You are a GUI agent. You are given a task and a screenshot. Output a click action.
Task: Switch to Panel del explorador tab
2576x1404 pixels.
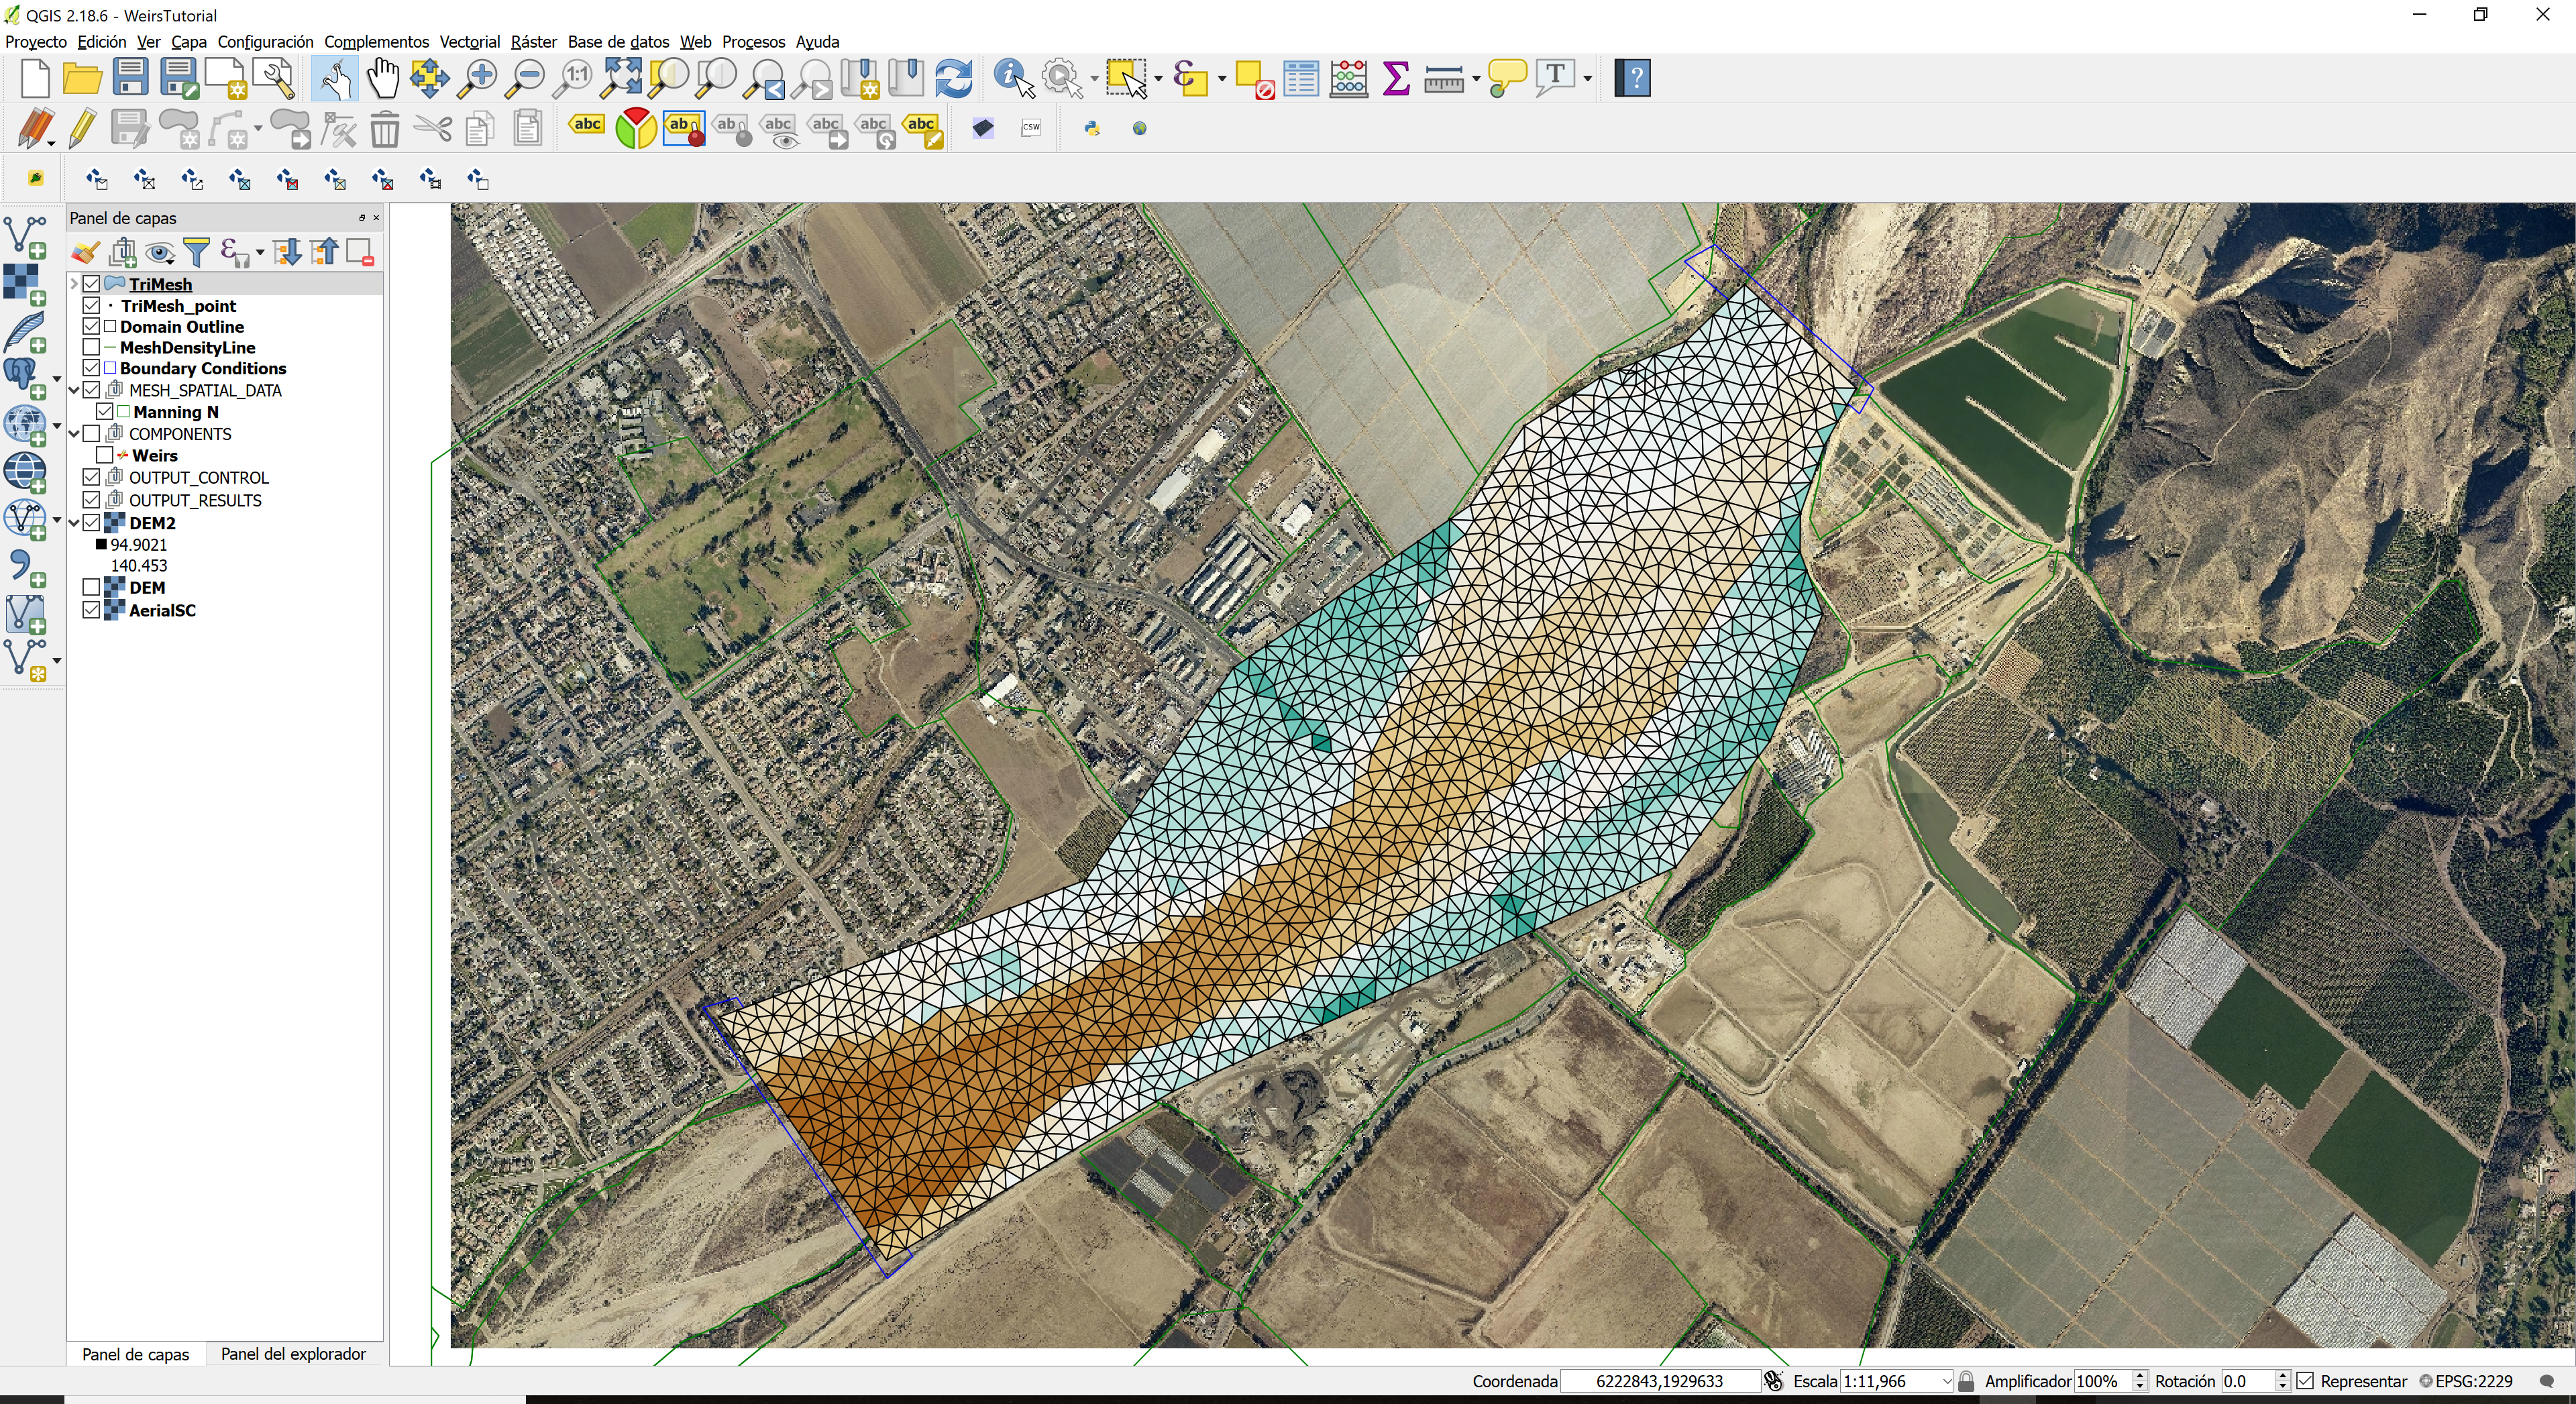(x=293, y=1354)
